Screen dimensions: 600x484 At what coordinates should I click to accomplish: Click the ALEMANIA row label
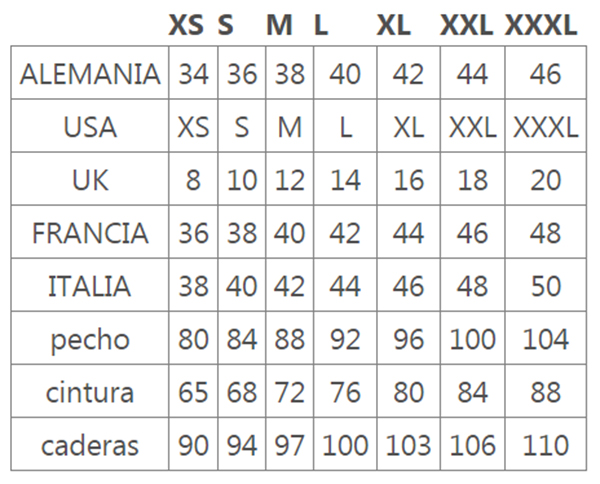click(90, 74)
